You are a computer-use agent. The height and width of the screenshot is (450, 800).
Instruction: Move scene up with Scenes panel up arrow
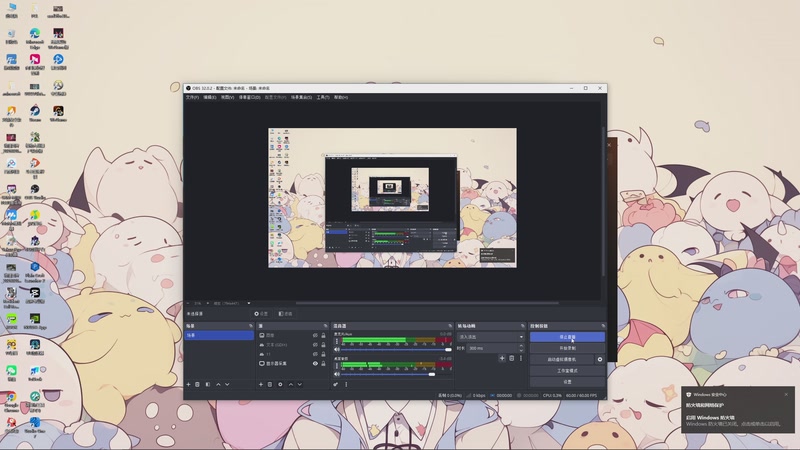coord(218,384)
